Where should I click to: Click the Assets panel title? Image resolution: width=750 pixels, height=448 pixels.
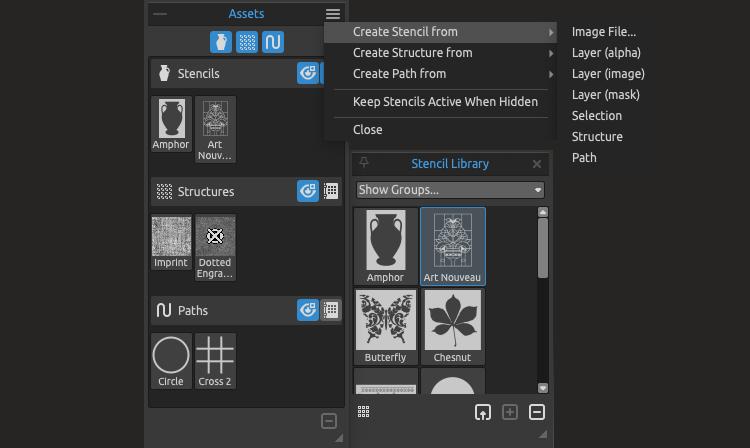point(246,14)
